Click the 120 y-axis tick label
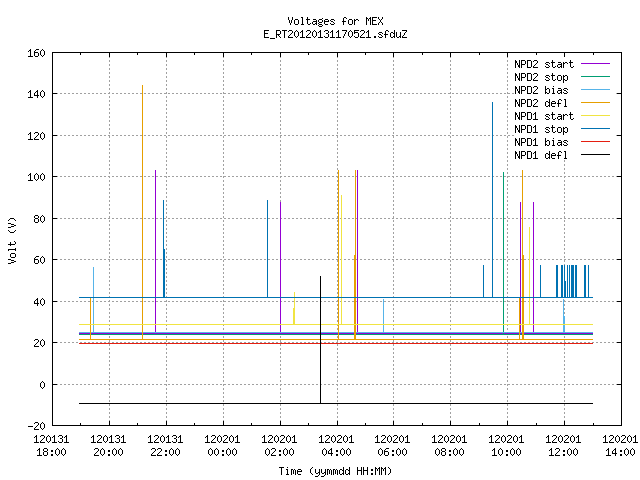This screenshot has width=640, height=480. [x=36, y=136]
